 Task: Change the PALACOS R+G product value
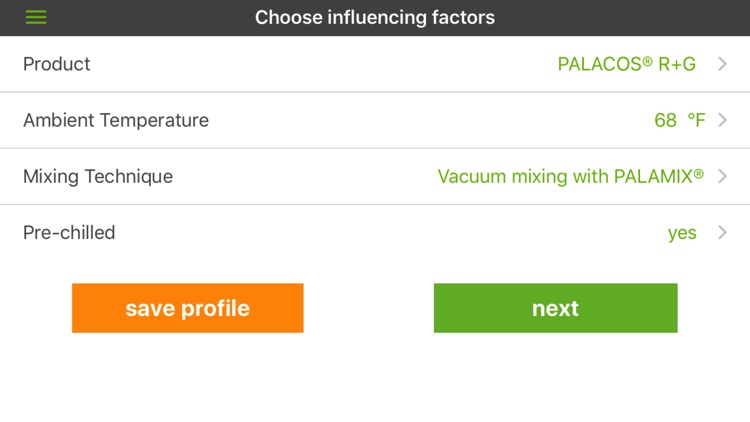(626, 64)
